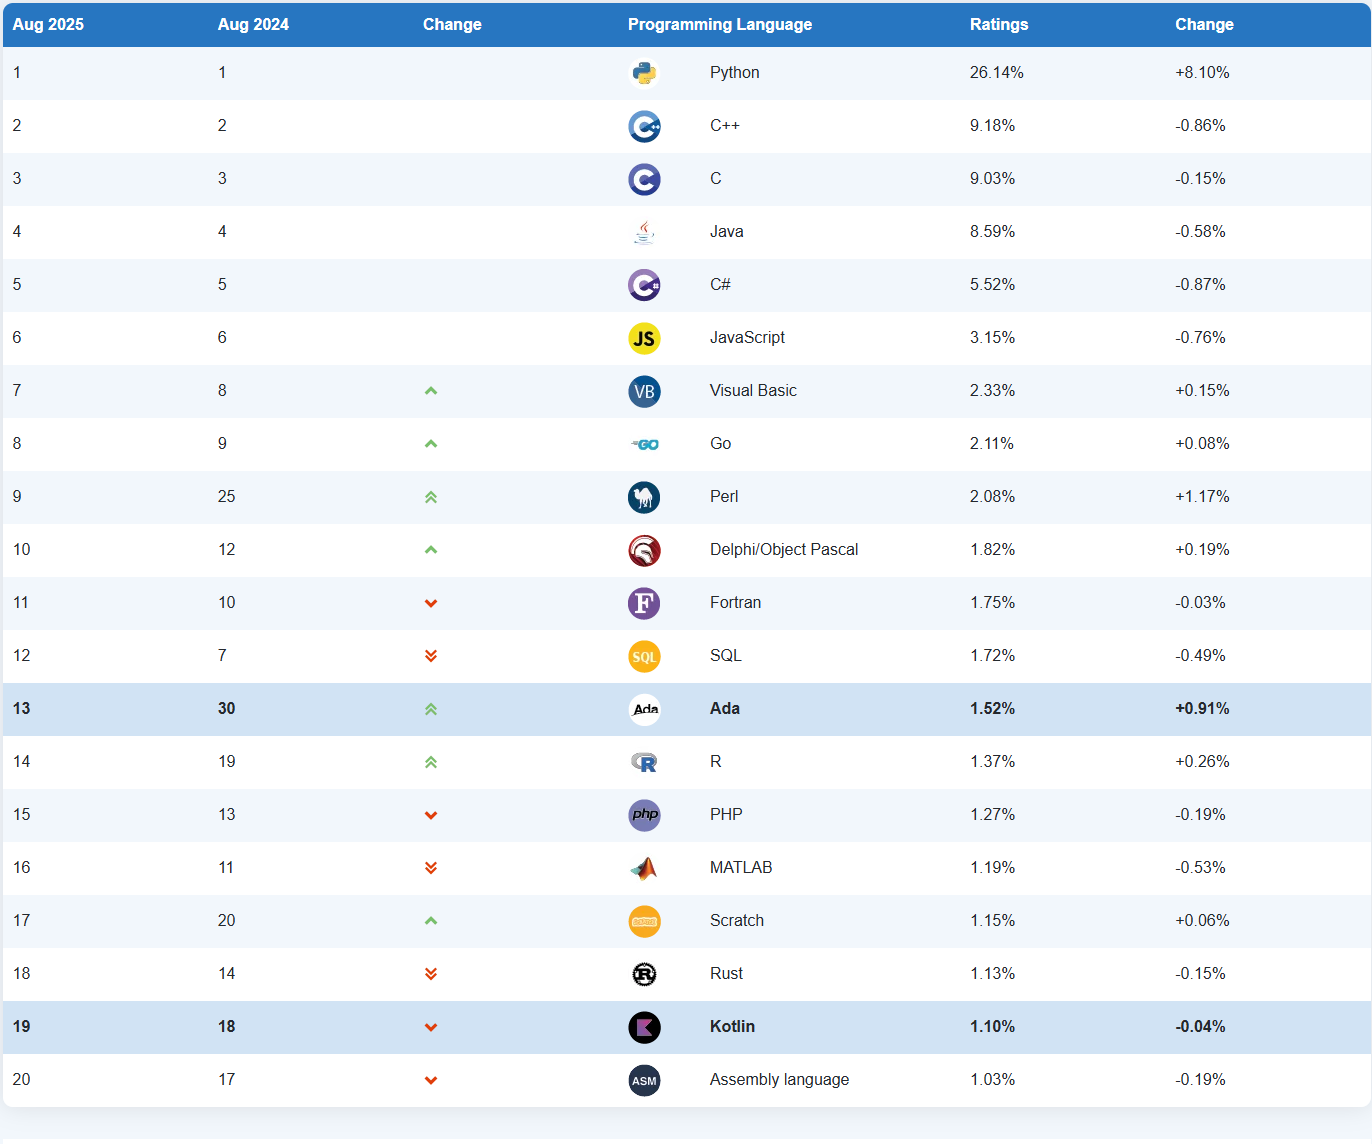Screen dimensions: 1372x1144
Task: Click Python's 26.14% rating cell
Action: (x=996, y=72)
